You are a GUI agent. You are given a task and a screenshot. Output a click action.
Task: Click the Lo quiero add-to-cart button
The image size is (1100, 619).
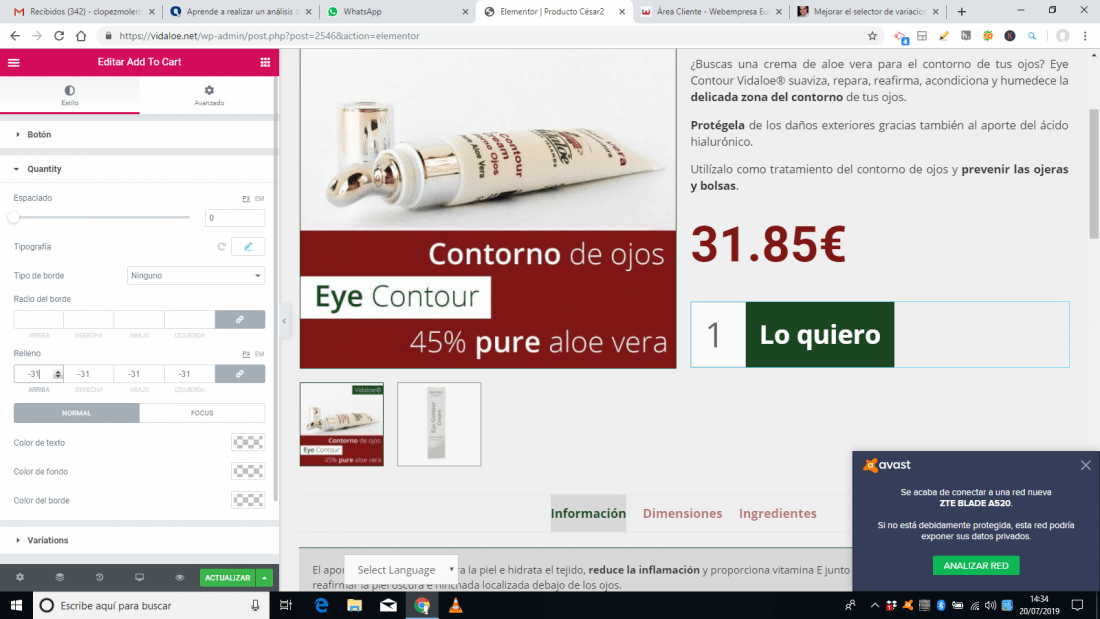click(x=820, y=335)
